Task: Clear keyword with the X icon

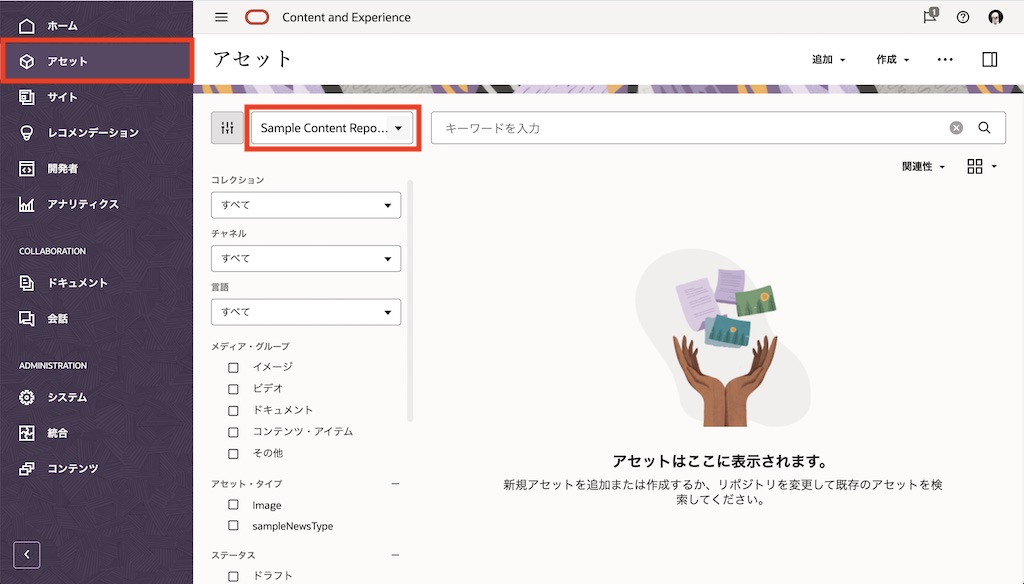Action: [956, 128]
